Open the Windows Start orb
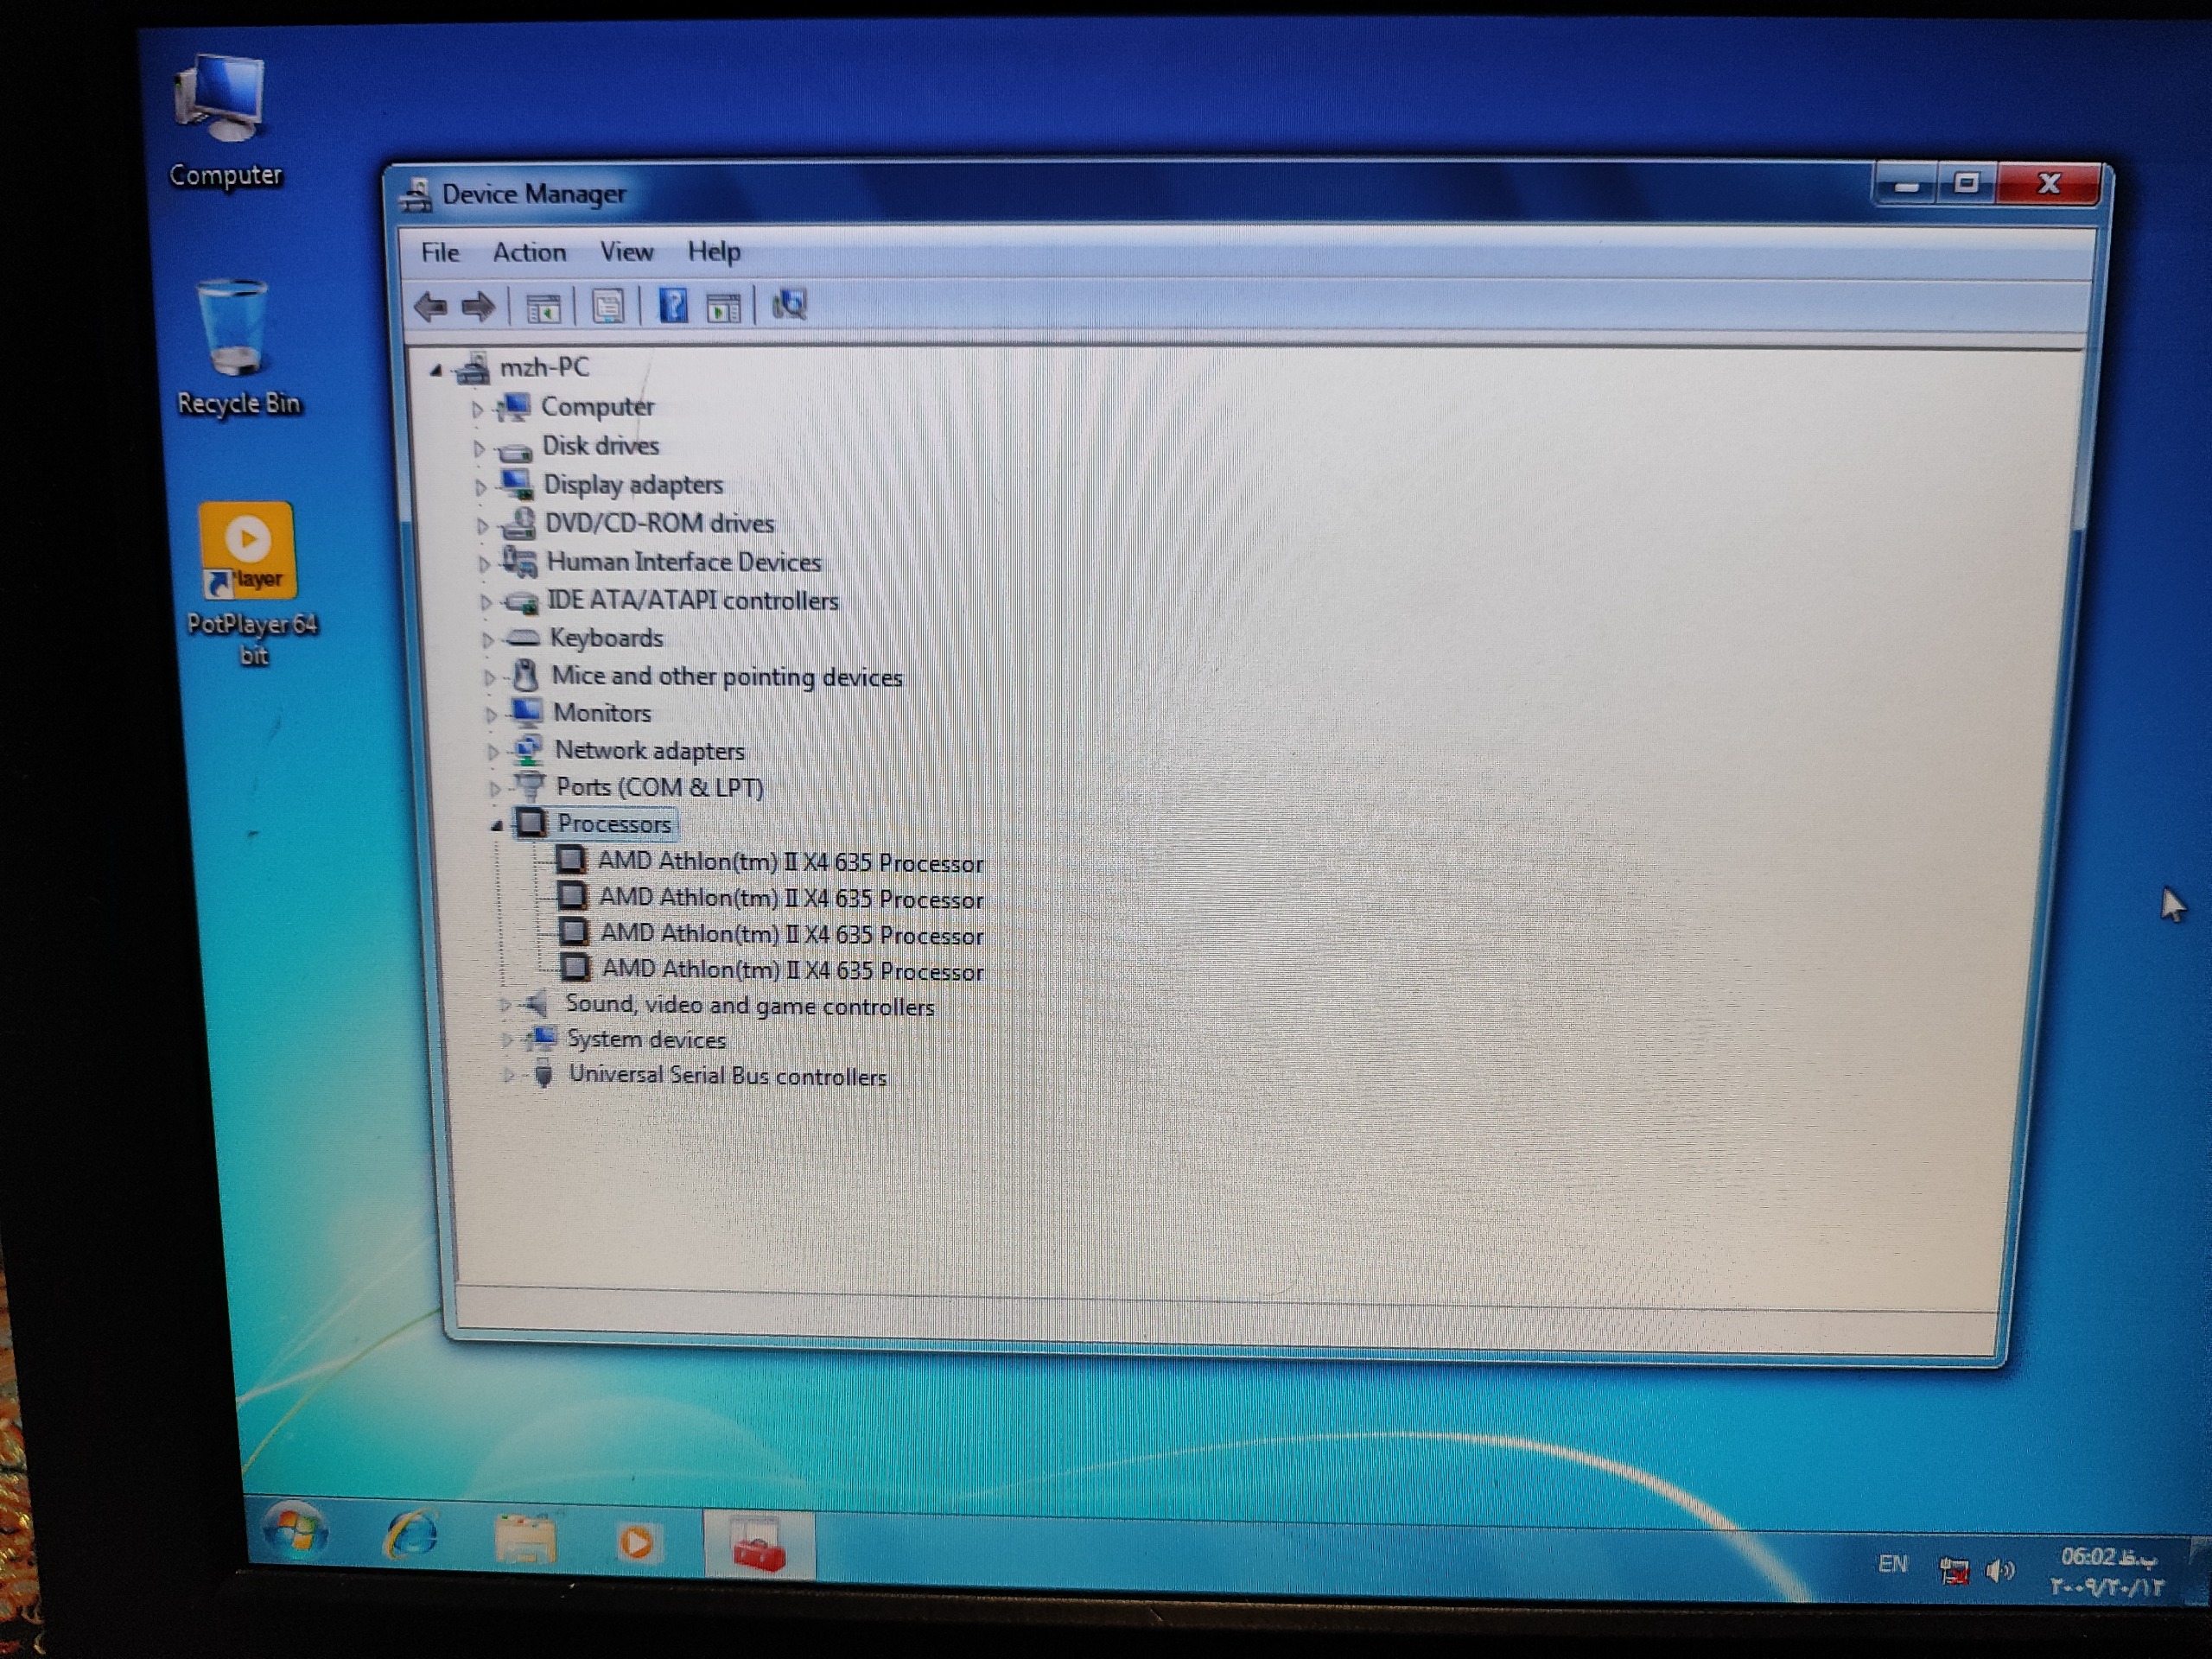 tap(295, 1532)
